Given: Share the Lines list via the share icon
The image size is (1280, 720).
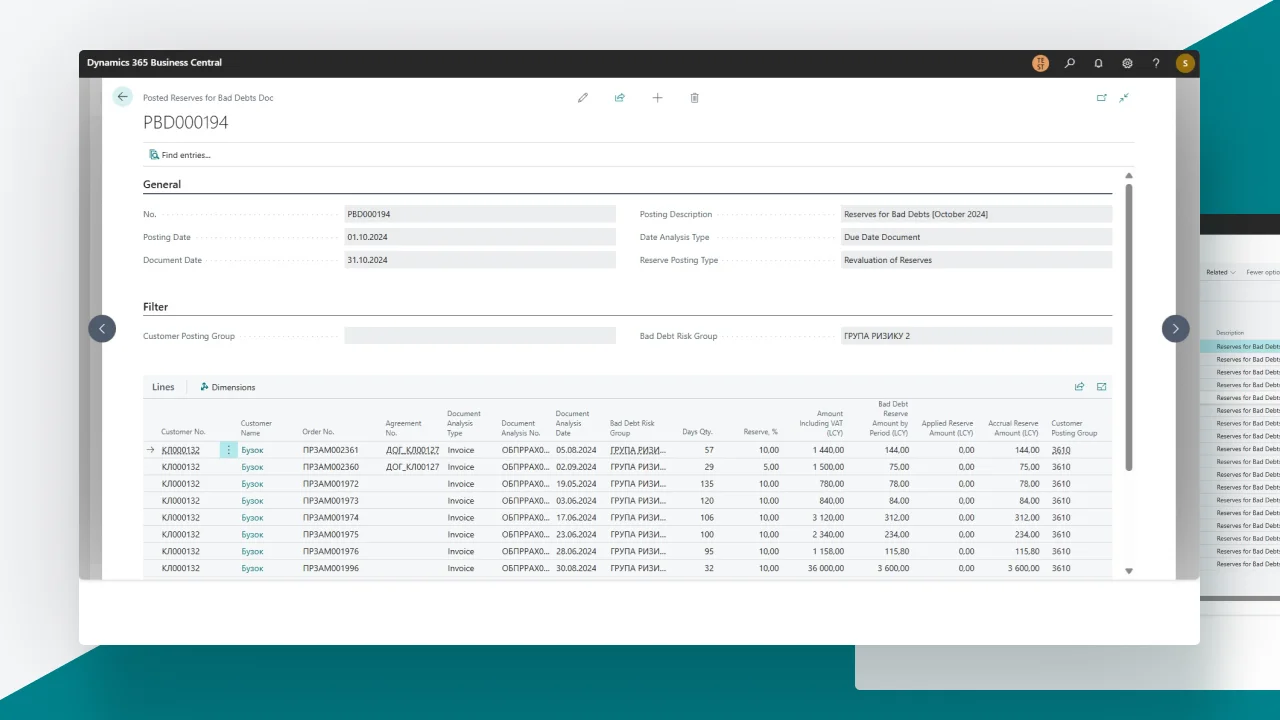Looking at the screenshot, I should coord(1079,386).
